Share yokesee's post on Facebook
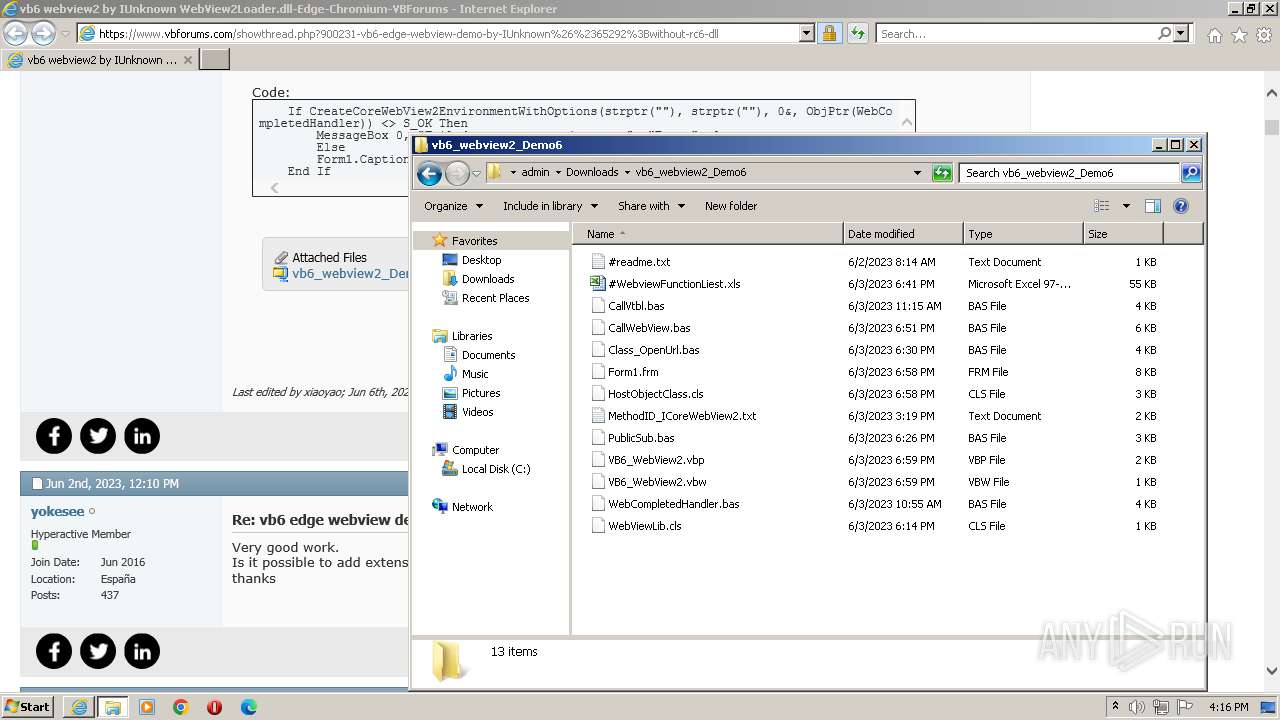This screenshot has height=720, width=1280. click(54, 651)
